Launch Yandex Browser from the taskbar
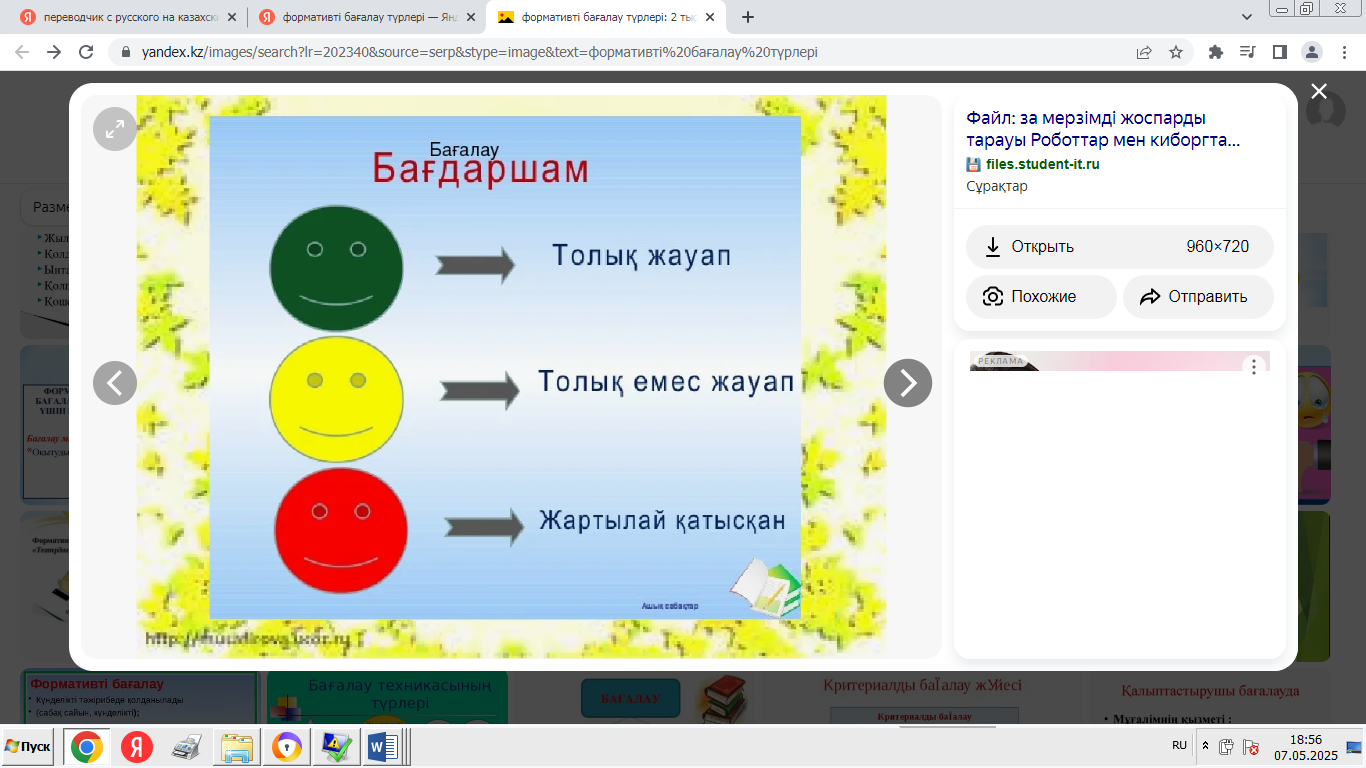Screen dimensions: 1366x768 pos(137,747)
